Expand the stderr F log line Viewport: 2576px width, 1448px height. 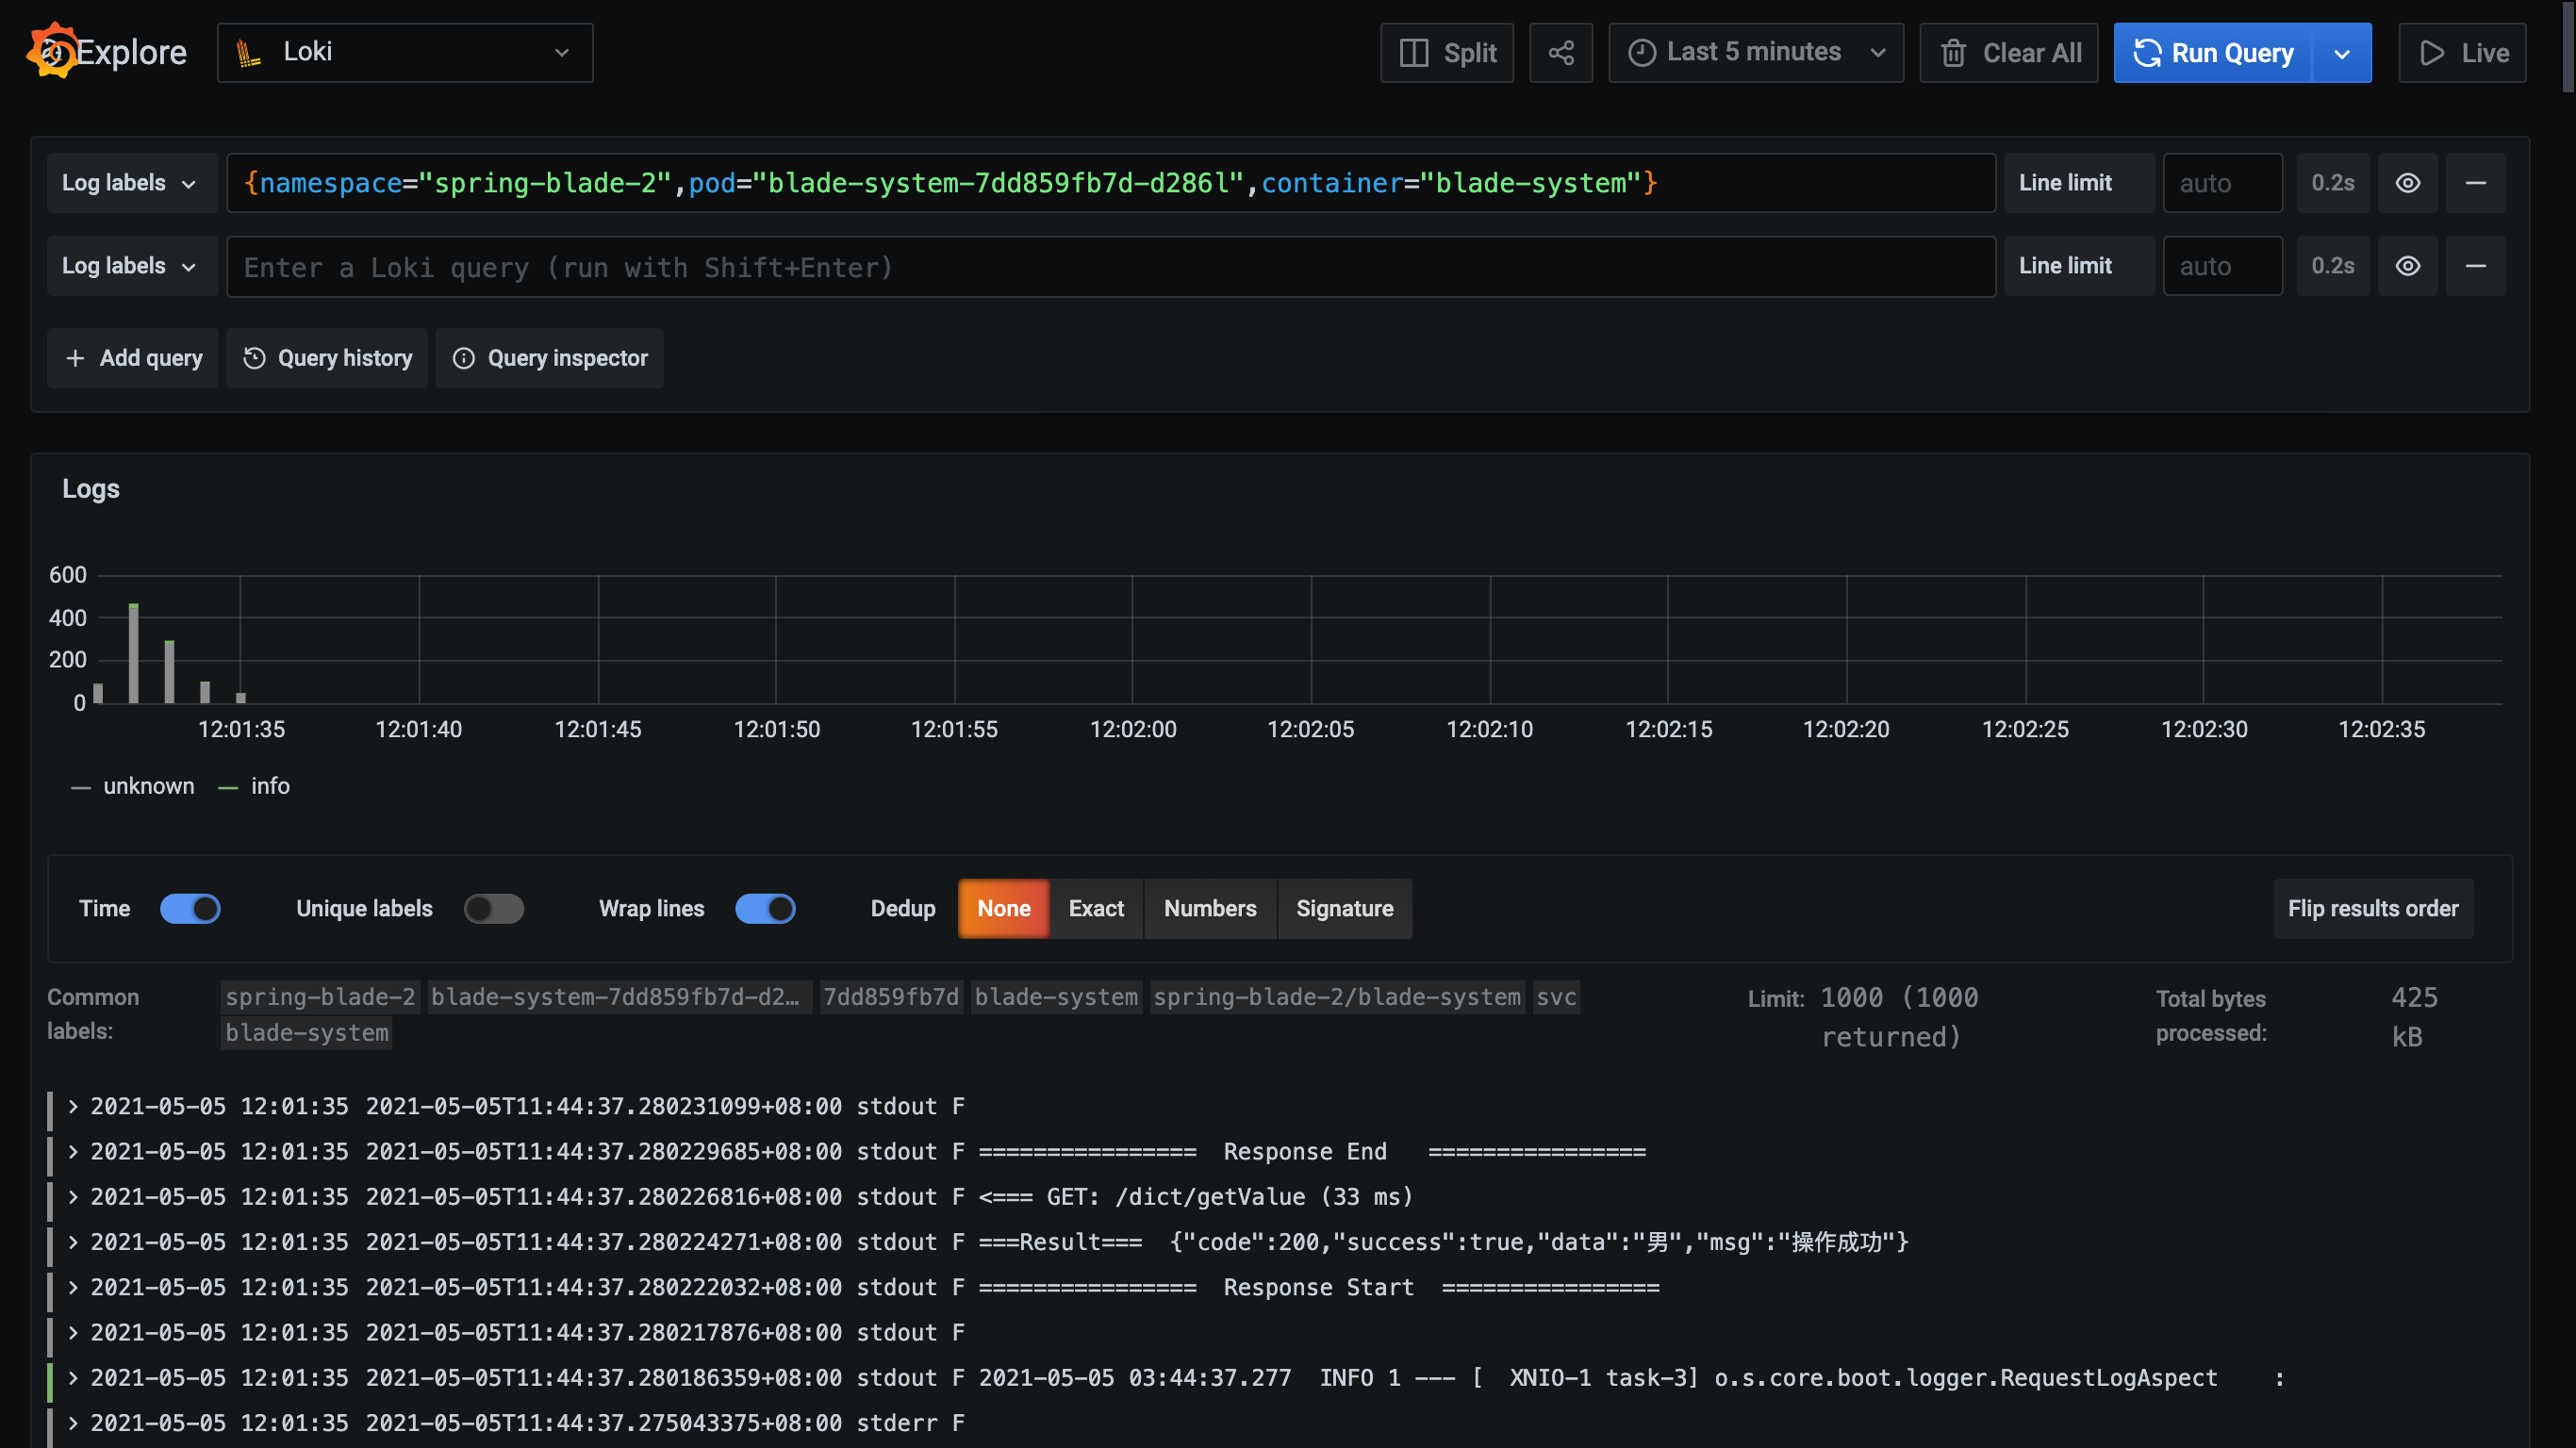73,1422
